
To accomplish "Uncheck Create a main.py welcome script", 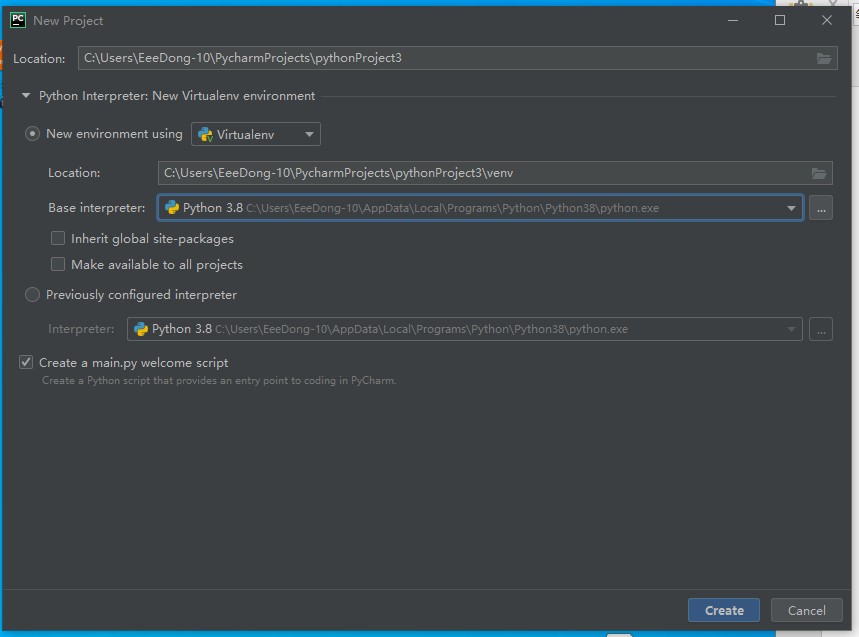I will (x=26, y=363).
